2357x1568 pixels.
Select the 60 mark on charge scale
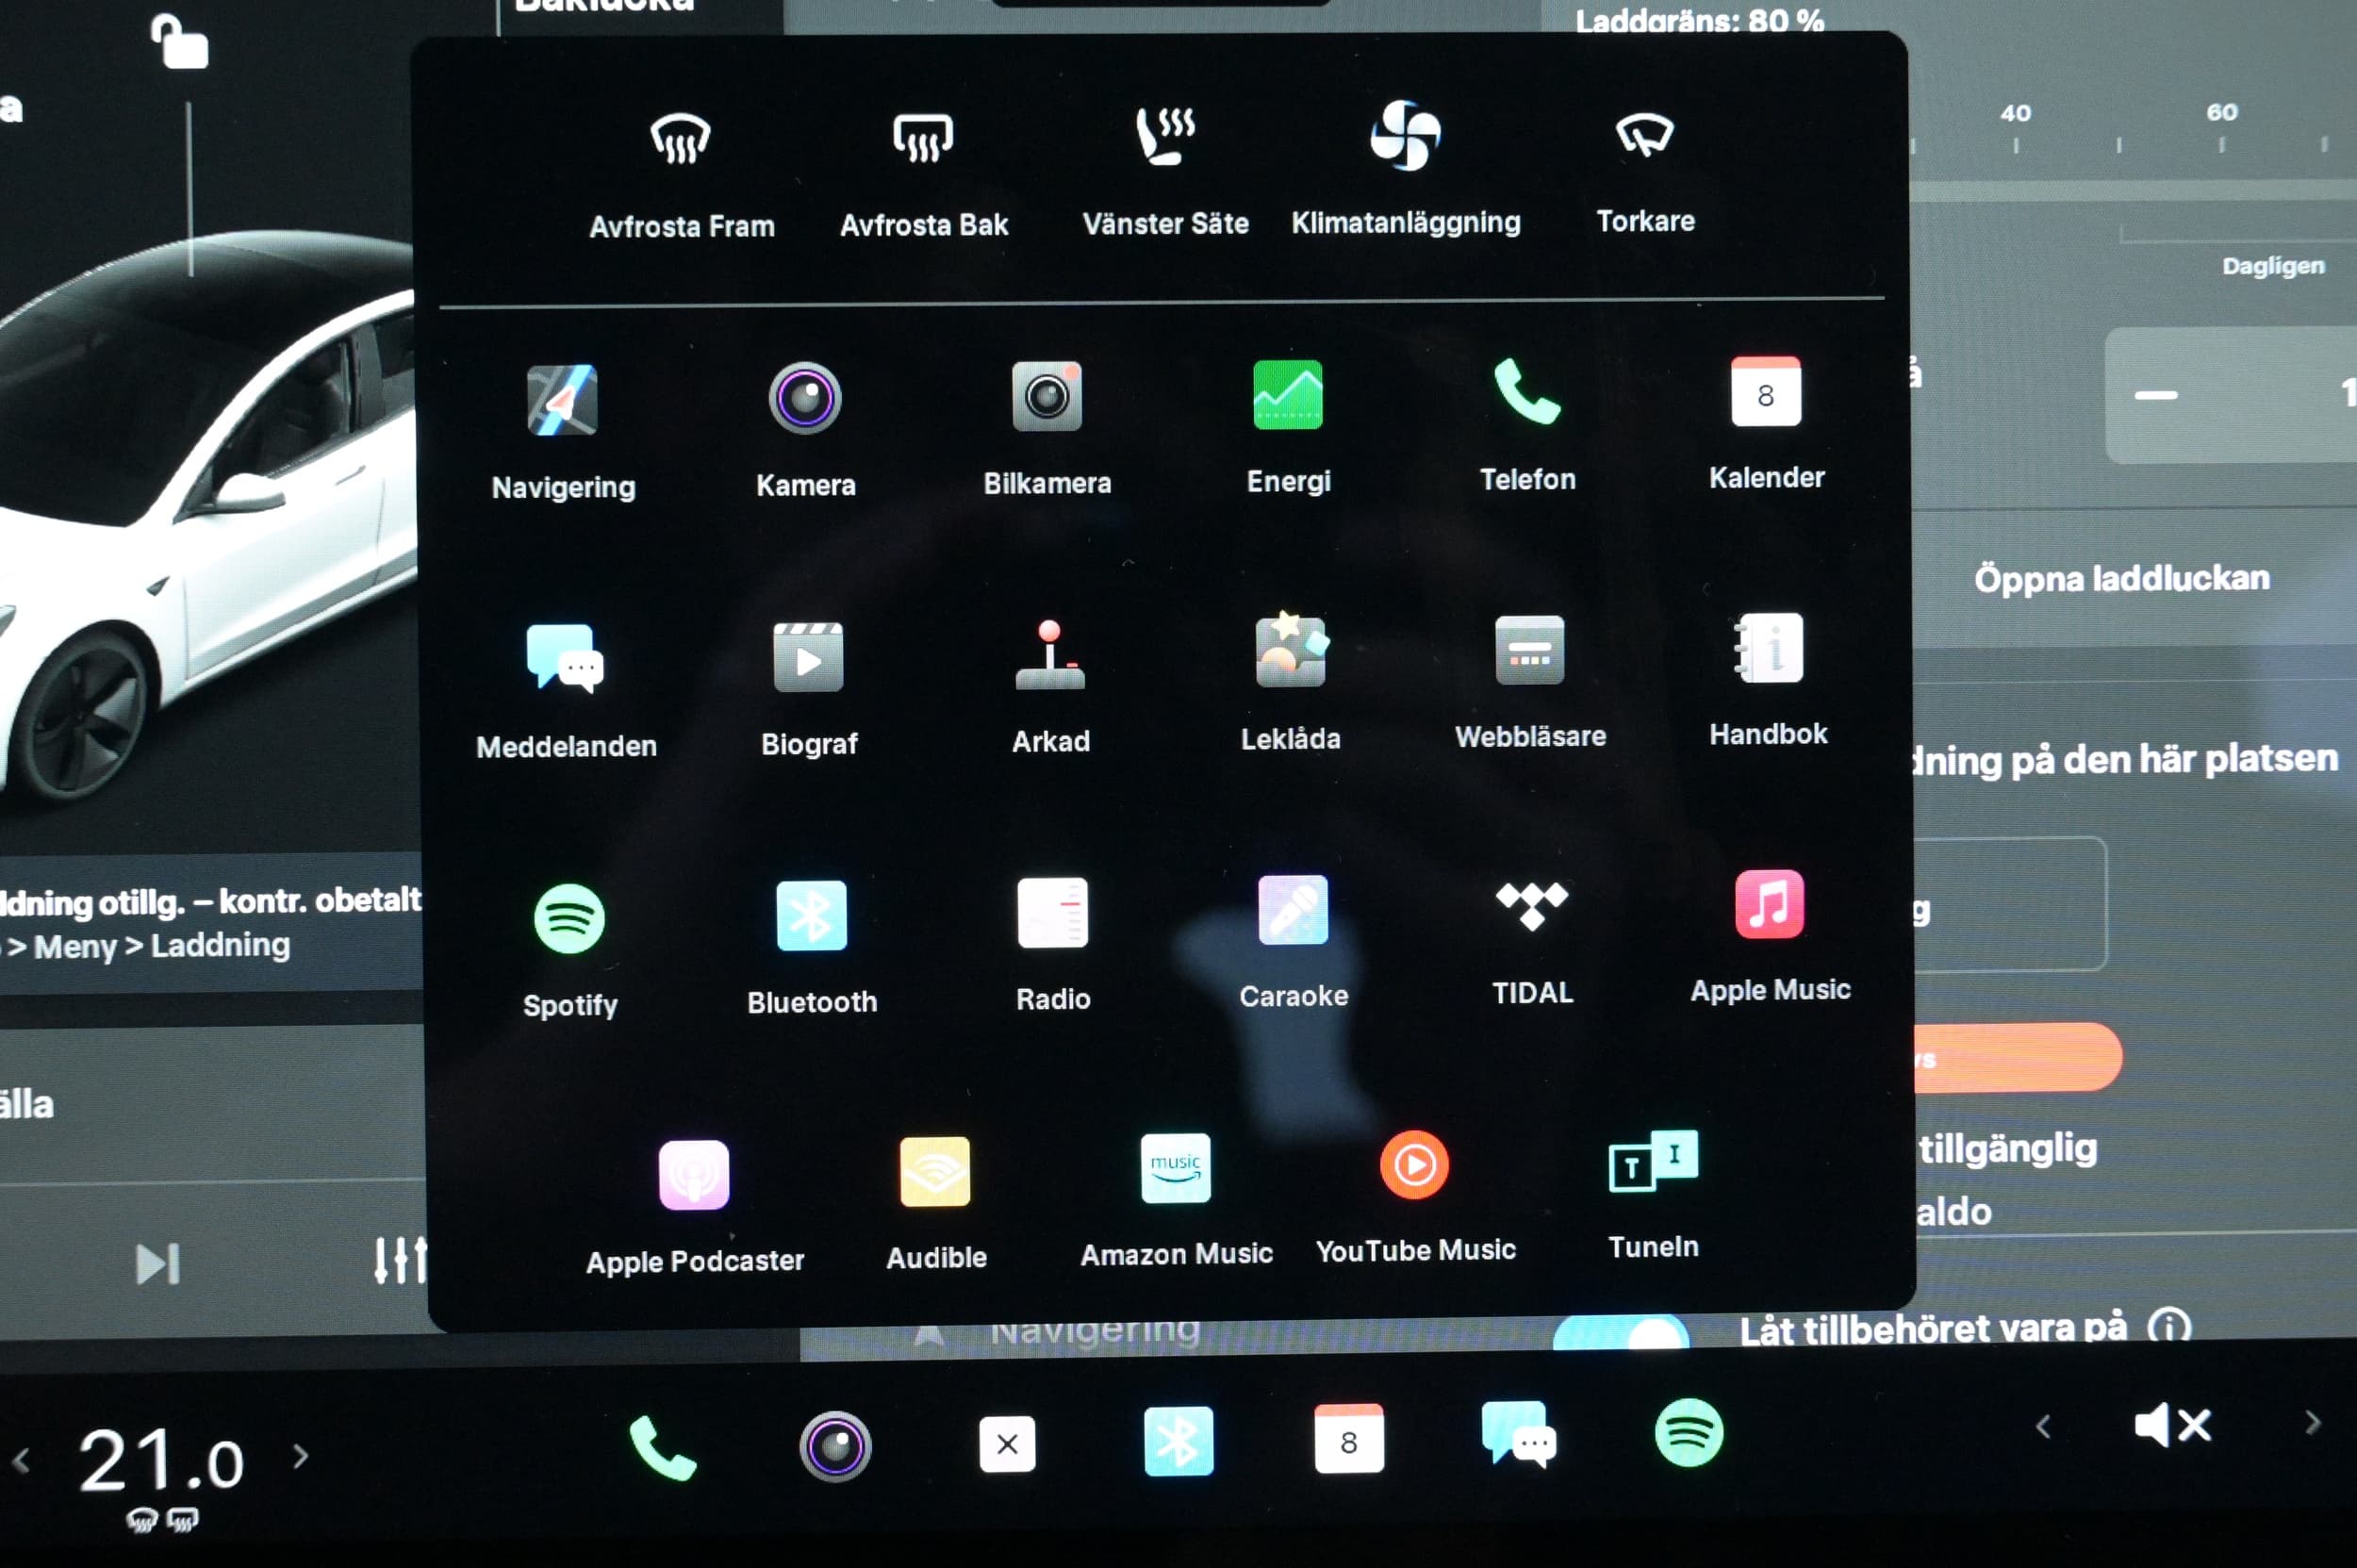pyautogui.click(x=2222, y=112)
